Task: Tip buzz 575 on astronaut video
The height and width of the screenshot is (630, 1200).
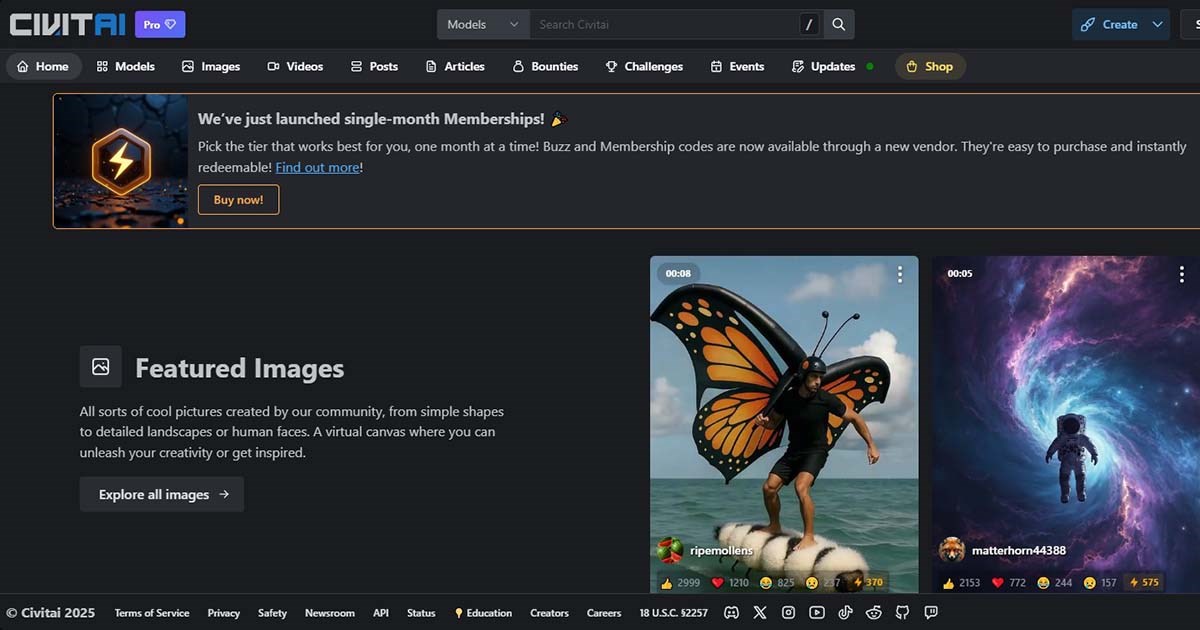Action: 1143,582
